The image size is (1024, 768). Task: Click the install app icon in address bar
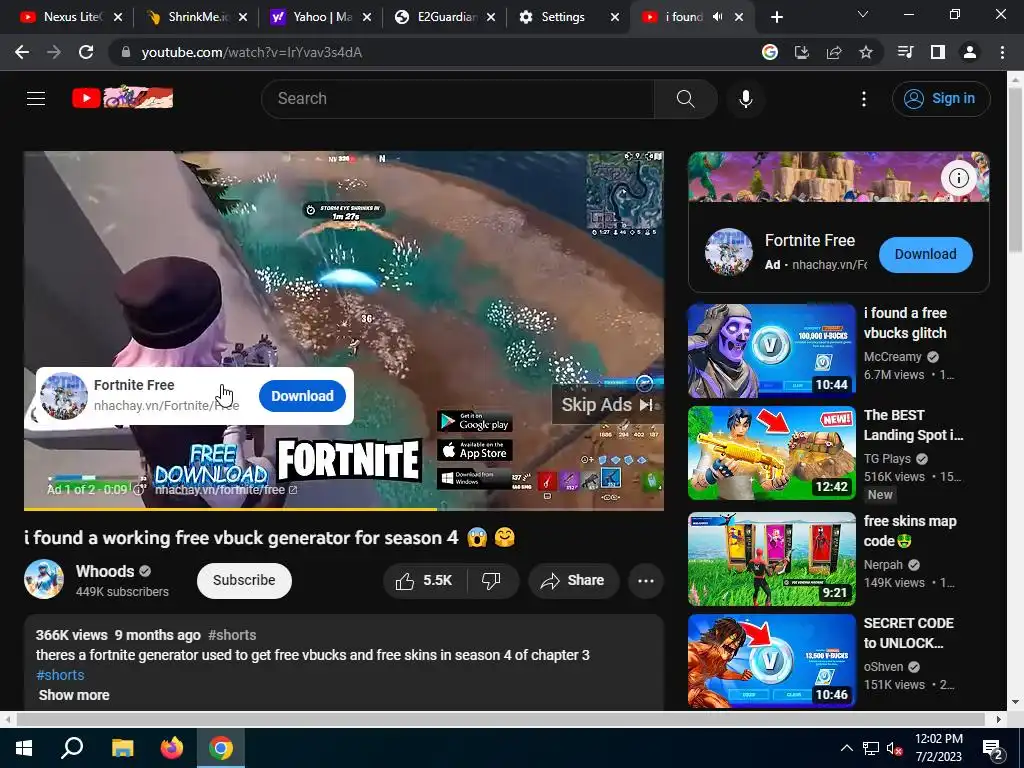[x=802, y=52]
